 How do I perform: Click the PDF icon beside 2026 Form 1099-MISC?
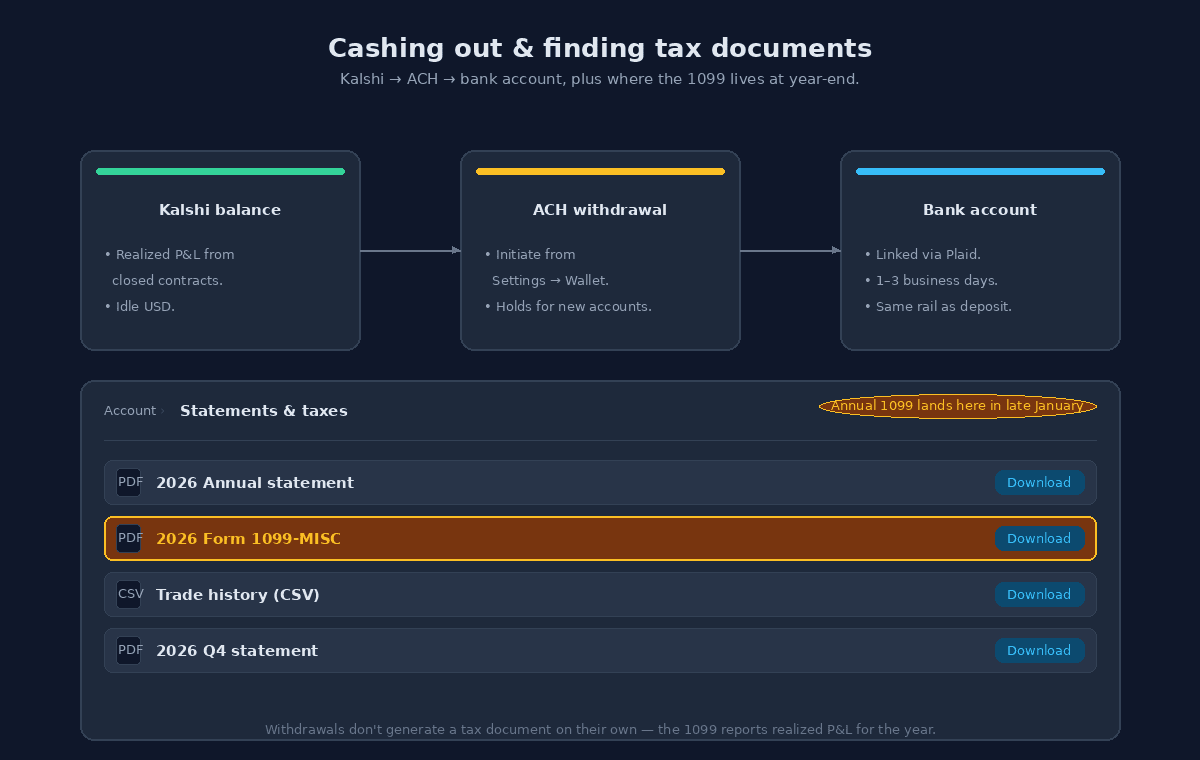(130, 539)
